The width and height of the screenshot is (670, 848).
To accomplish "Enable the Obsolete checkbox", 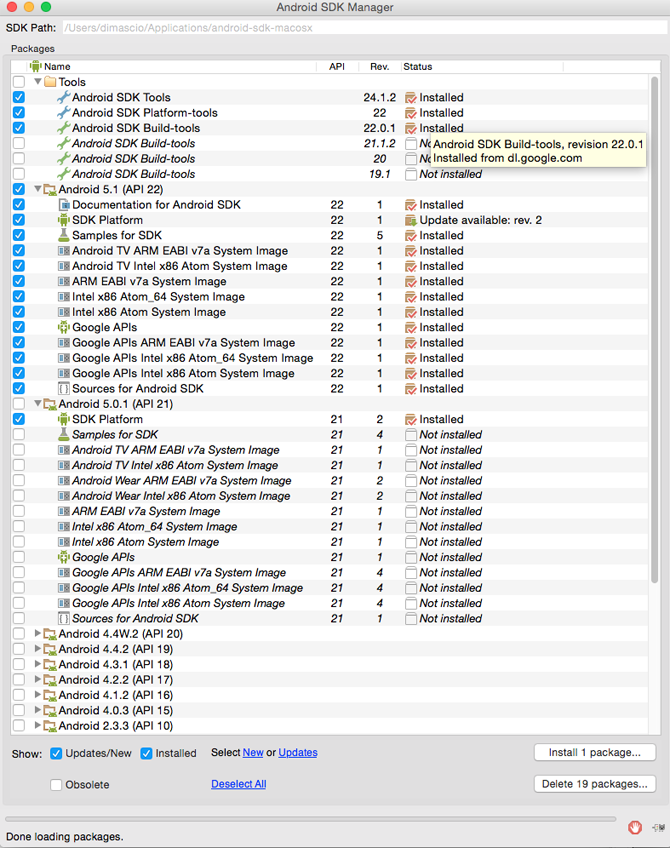I will tap(56, 785).
